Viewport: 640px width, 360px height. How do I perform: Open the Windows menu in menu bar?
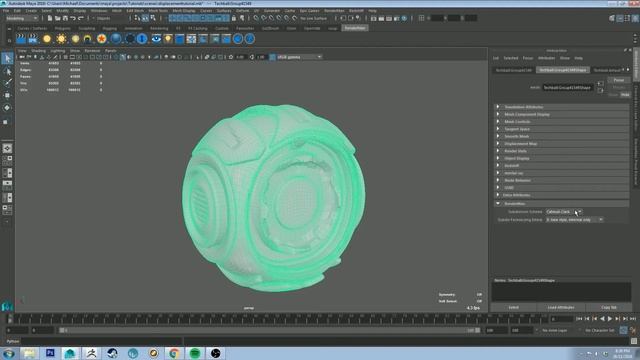click(99, 11)
